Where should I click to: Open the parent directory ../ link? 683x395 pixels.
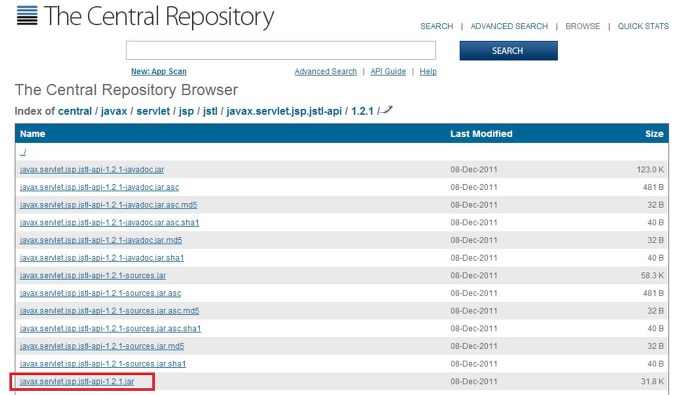pos(23,152)
